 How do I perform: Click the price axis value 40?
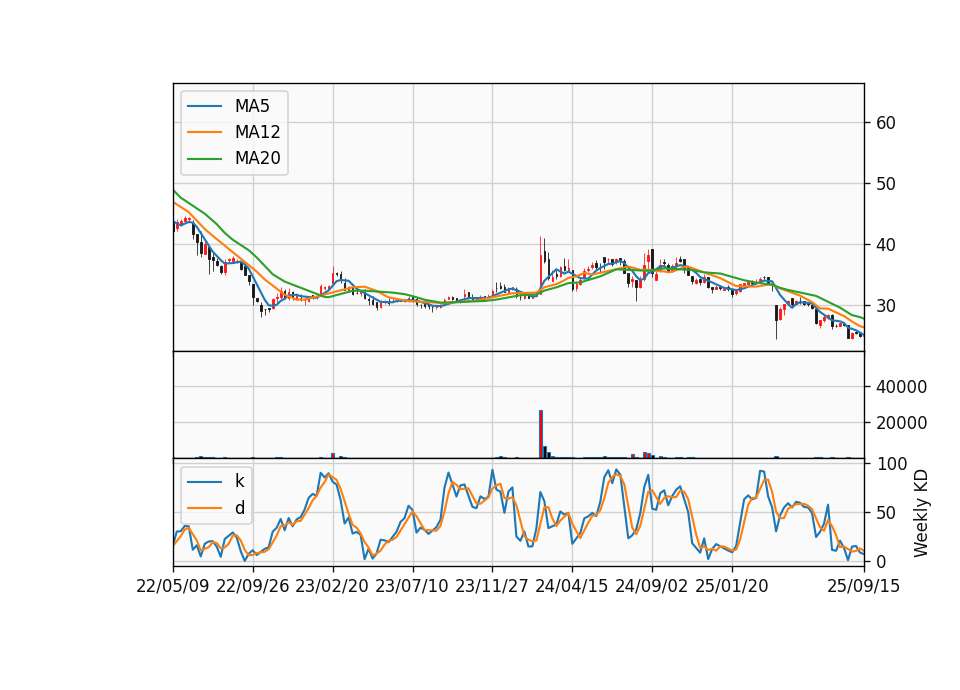[885, 245]
